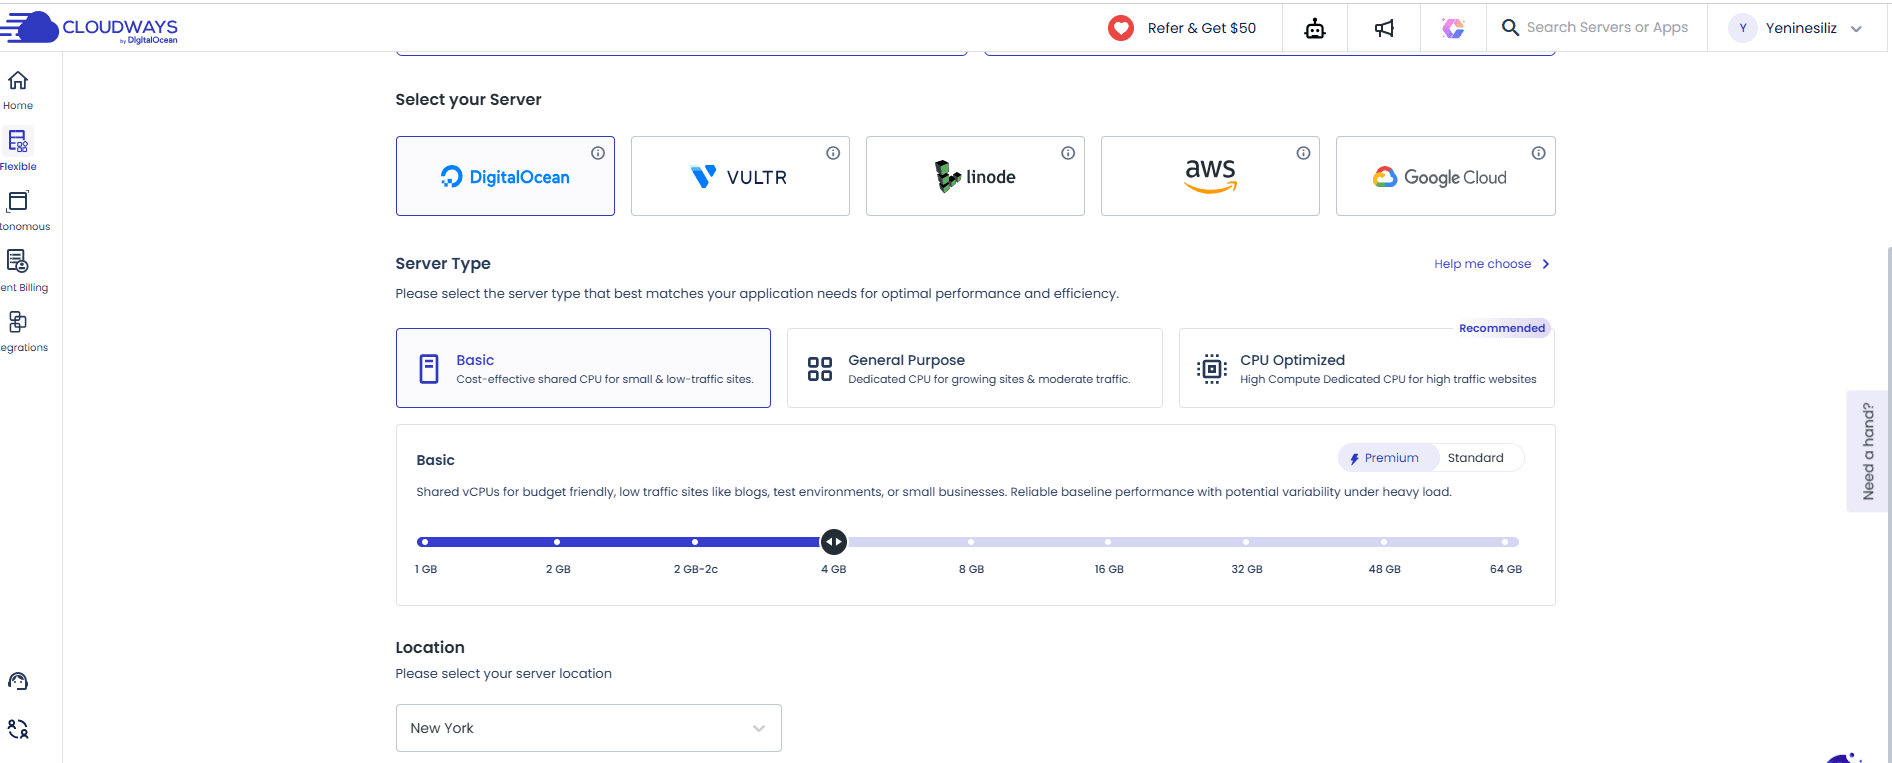Select the VULTR server provider
This screenshot has width=1892, height=763.
740,177
